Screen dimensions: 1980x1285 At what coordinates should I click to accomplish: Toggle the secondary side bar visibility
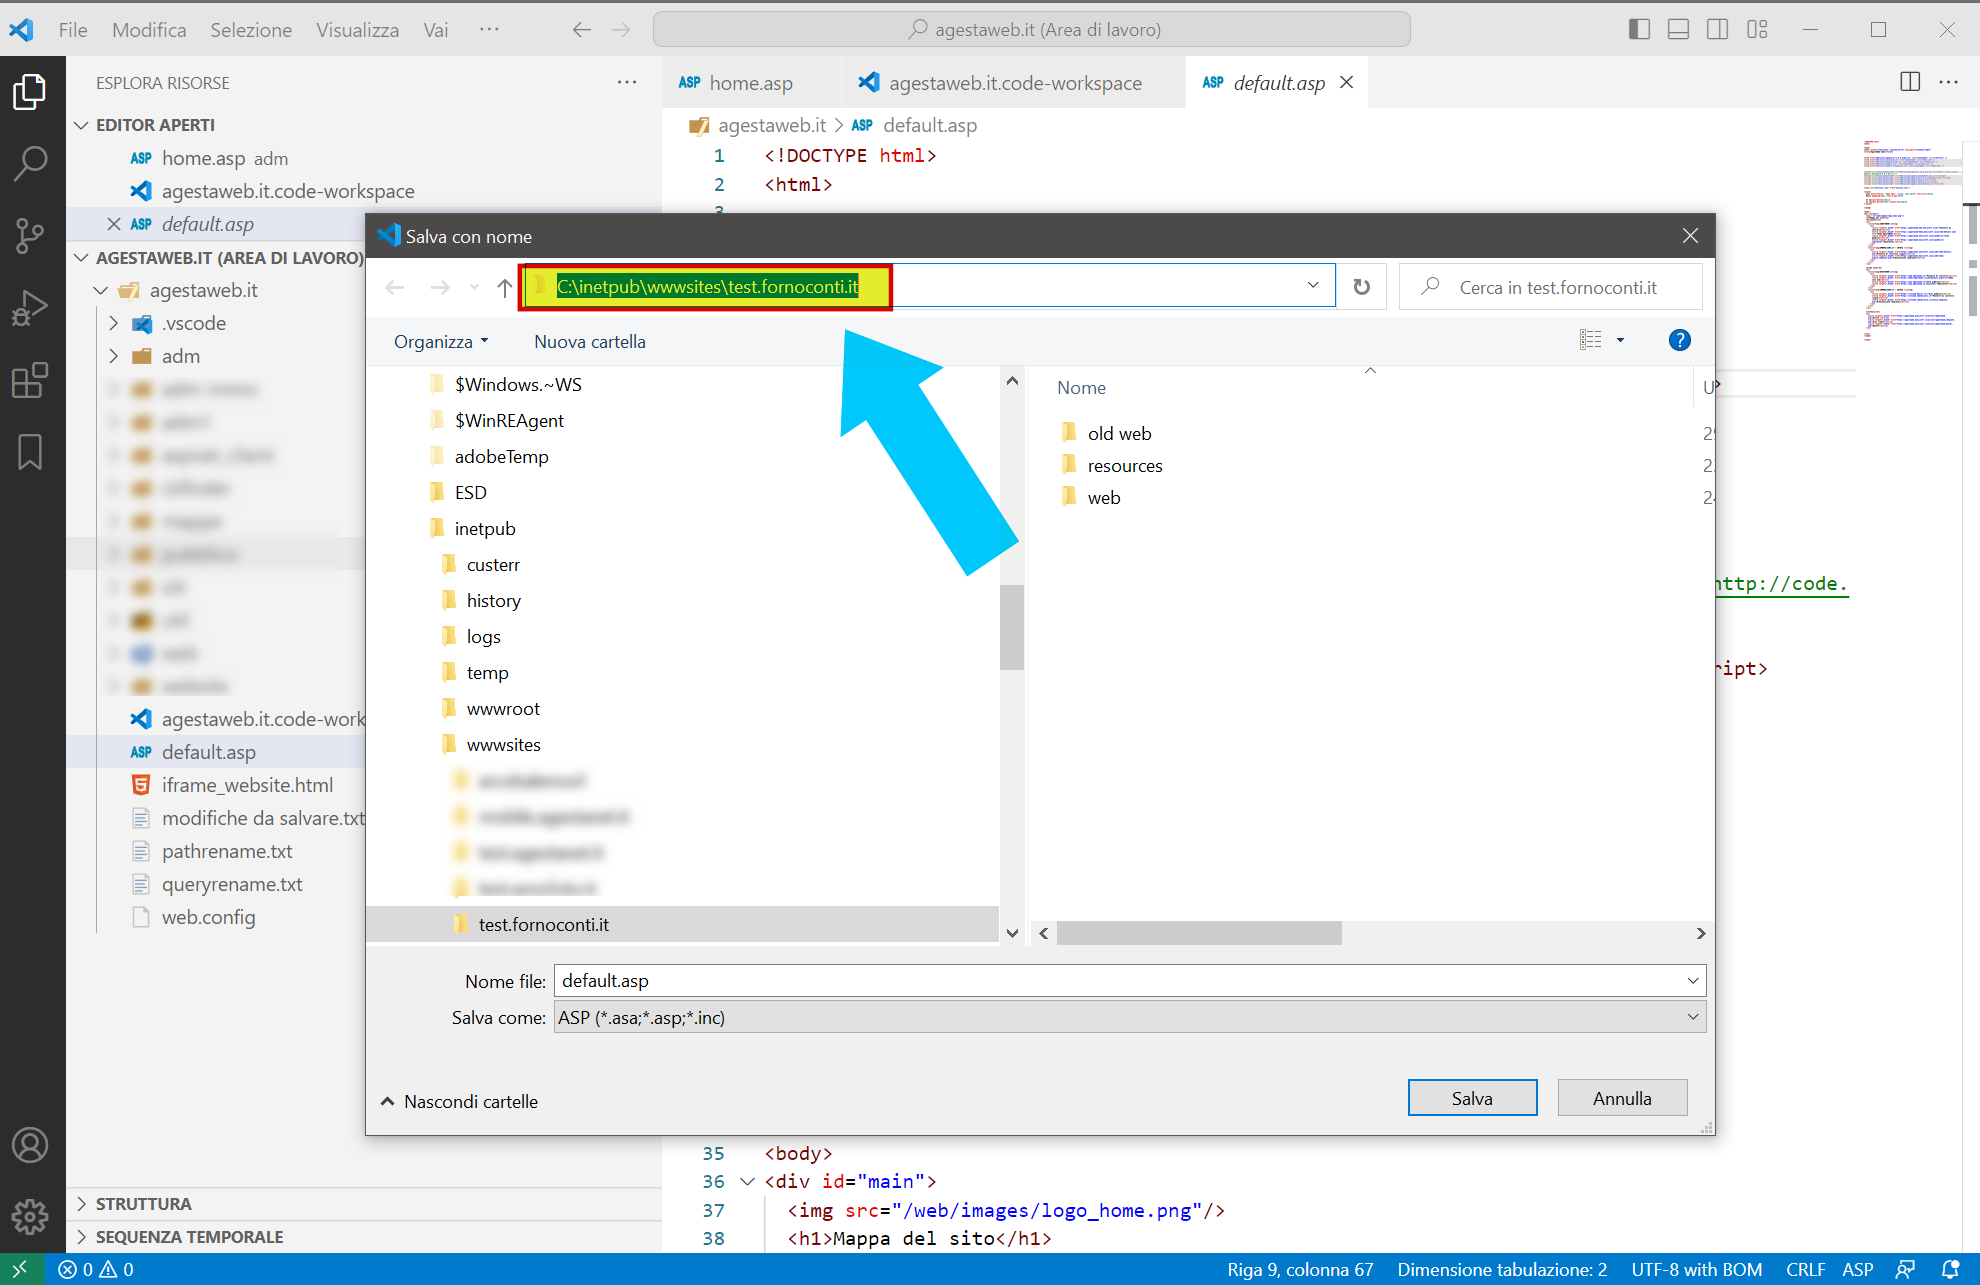point(1717,29)
